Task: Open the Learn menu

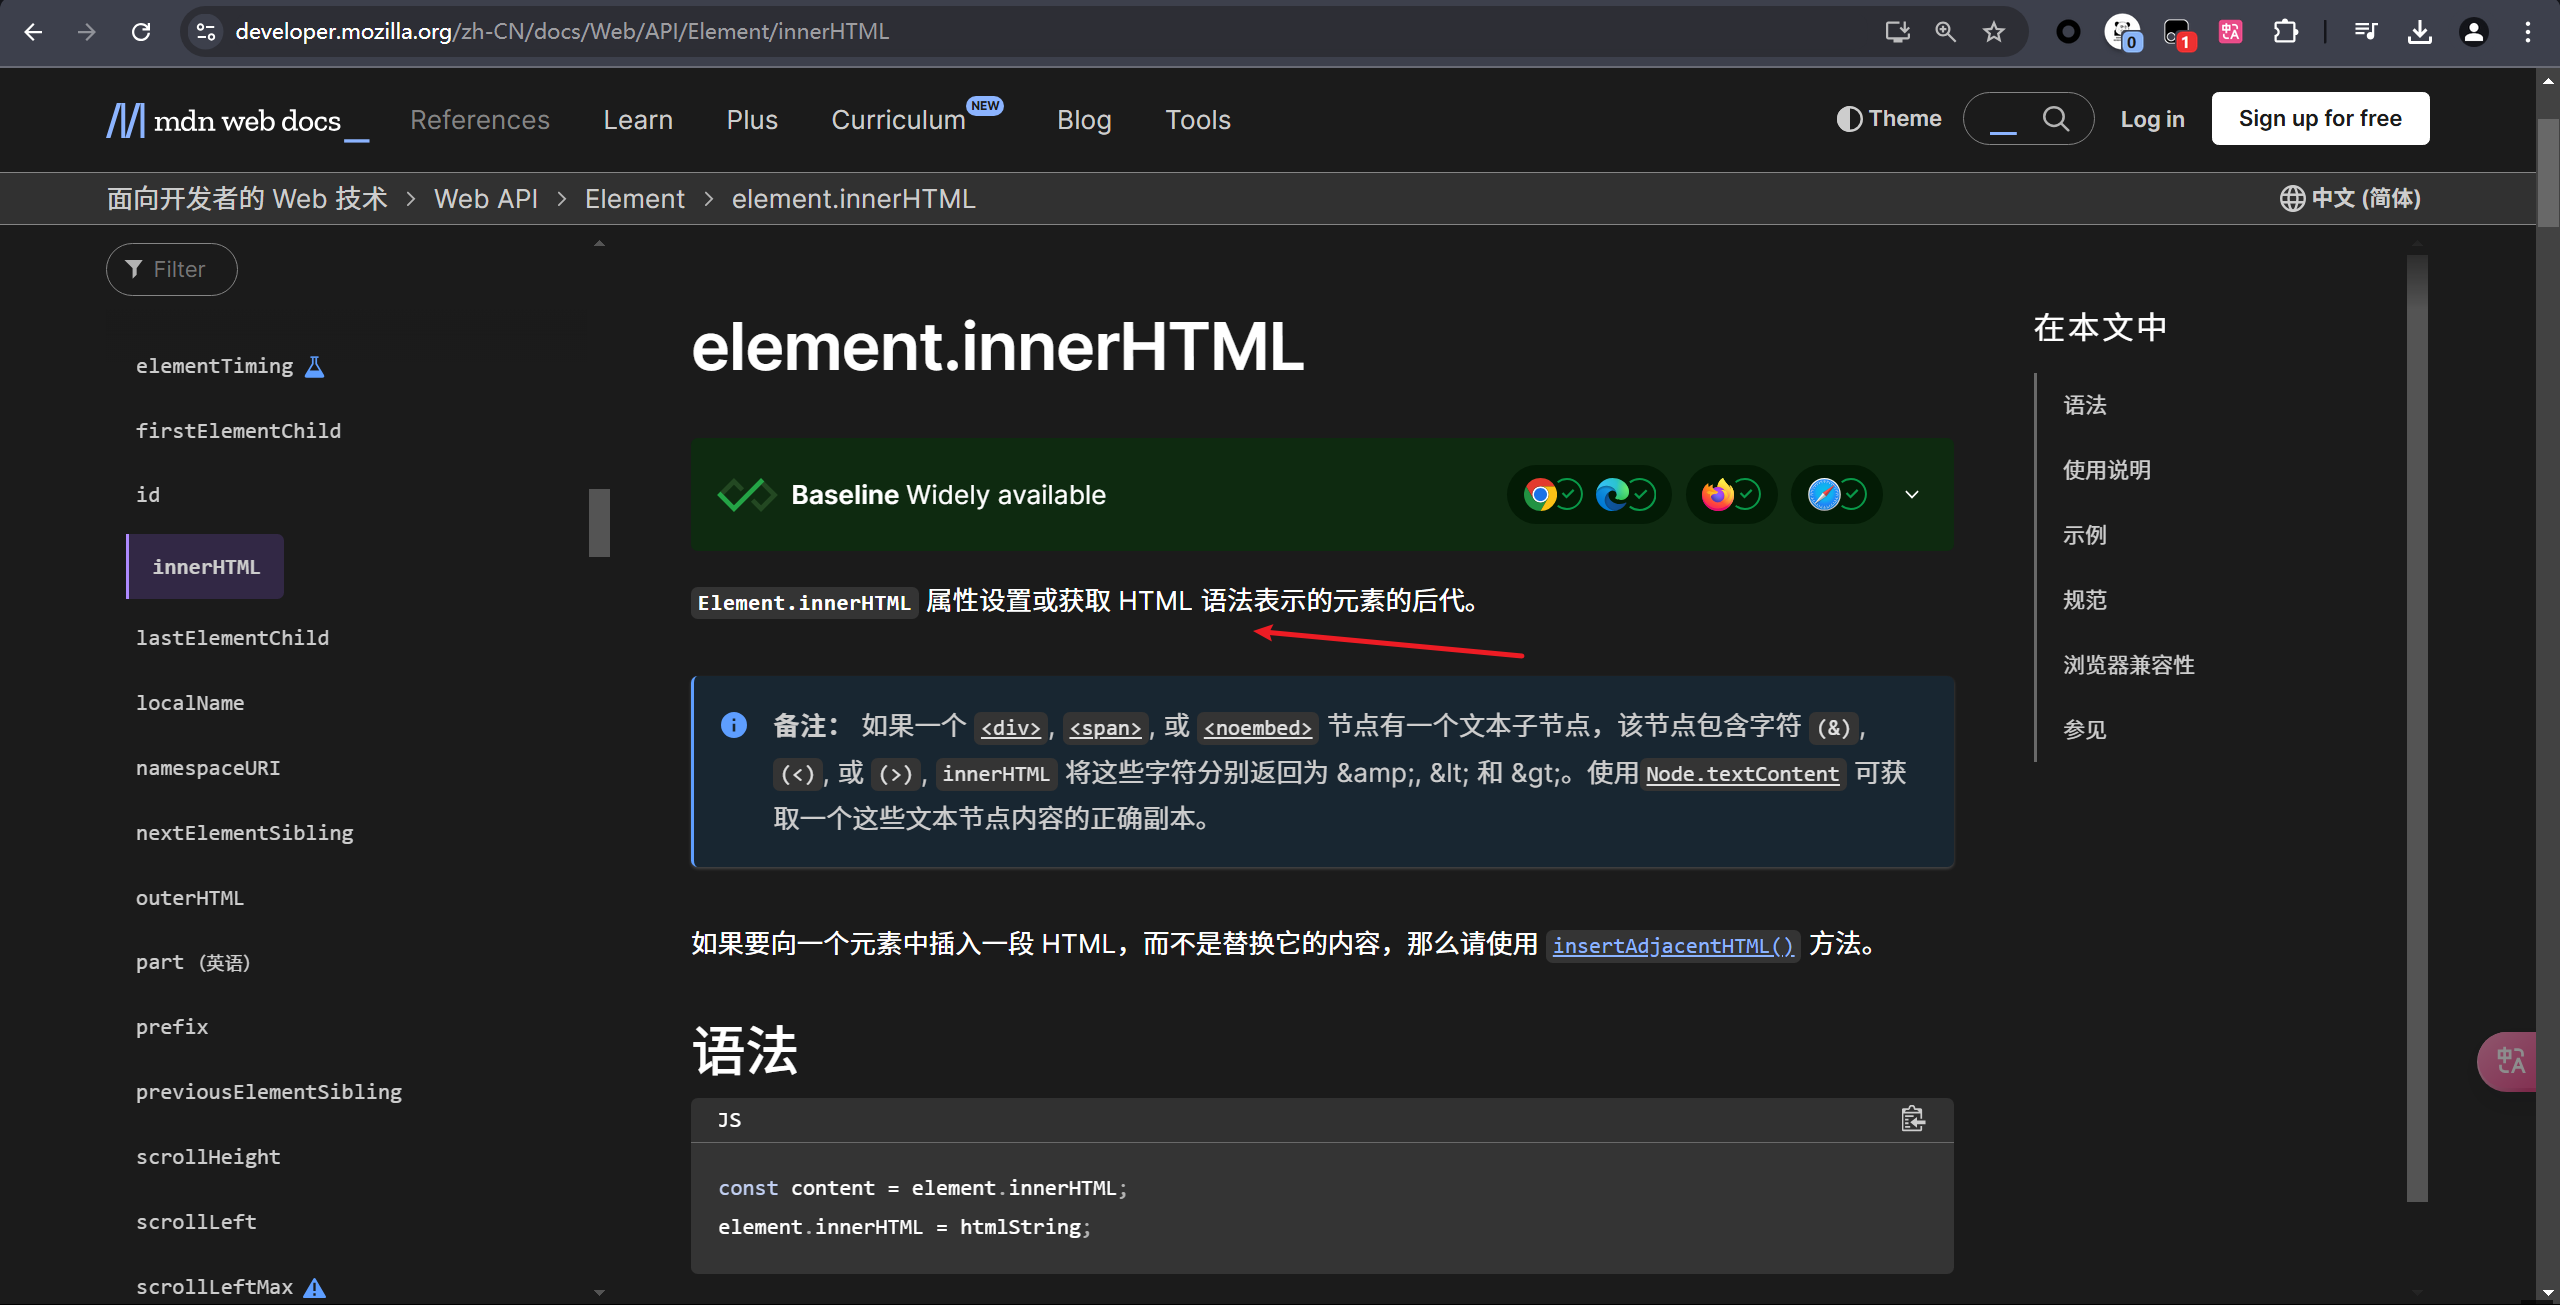Action: (x=638, y=120)
